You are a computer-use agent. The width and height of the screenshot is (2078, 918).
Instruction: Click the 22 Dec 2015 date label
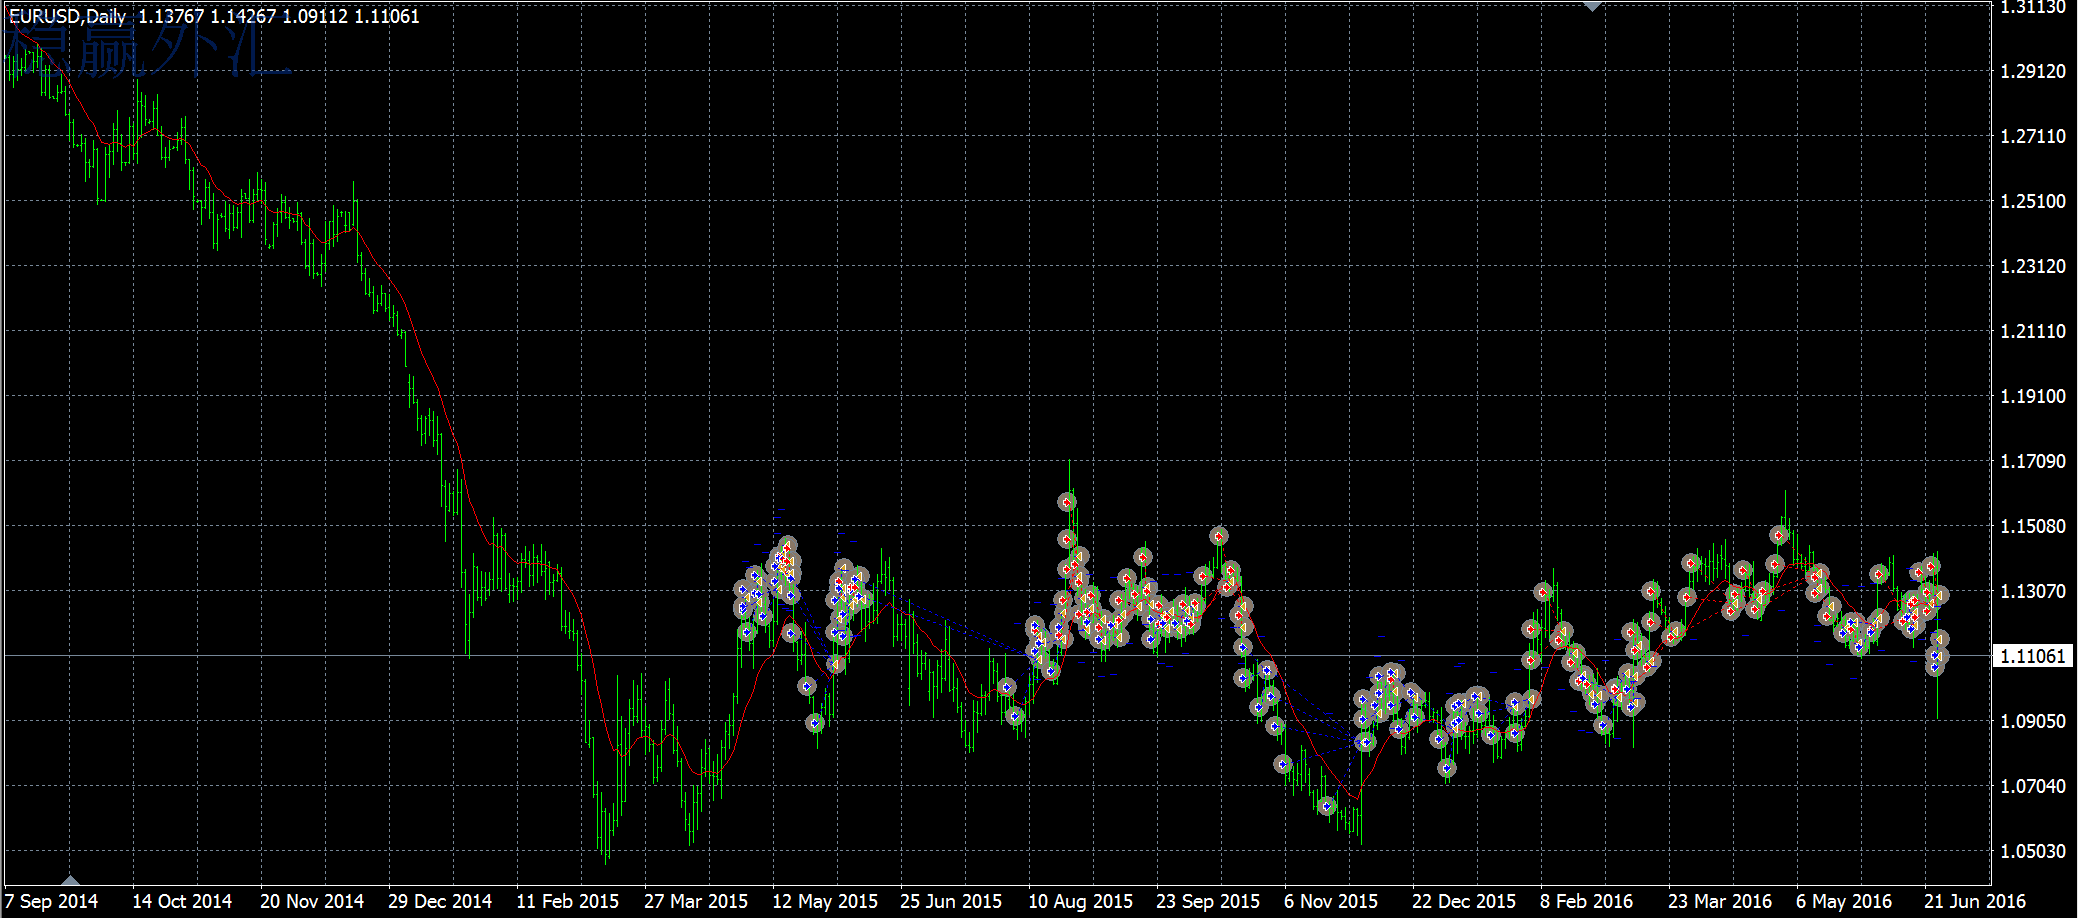(x=1464, y=901)
